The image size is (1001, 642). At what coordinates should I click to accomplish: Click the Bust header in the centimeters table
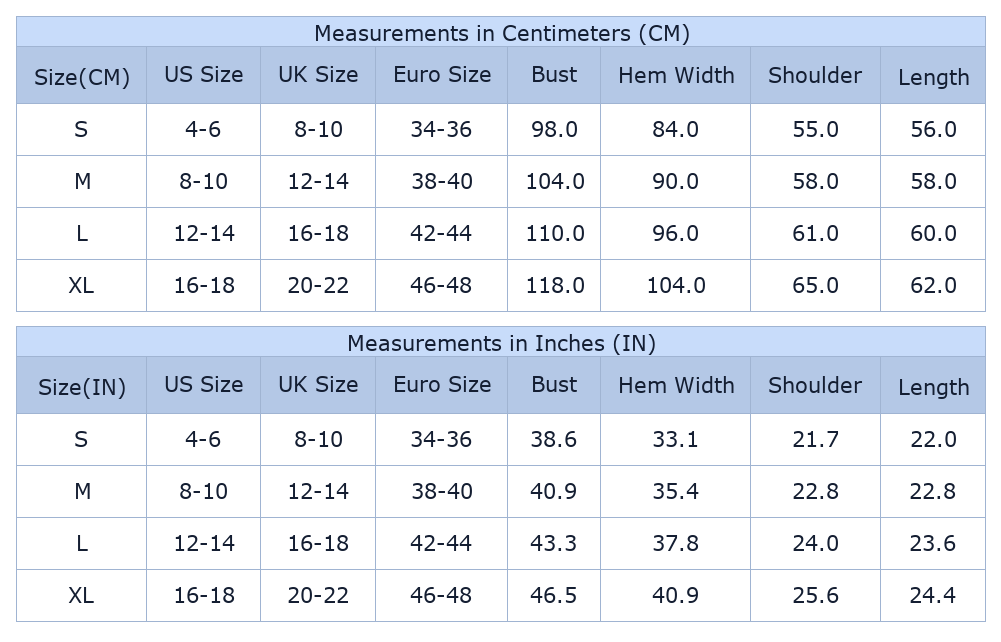[554, 75]
